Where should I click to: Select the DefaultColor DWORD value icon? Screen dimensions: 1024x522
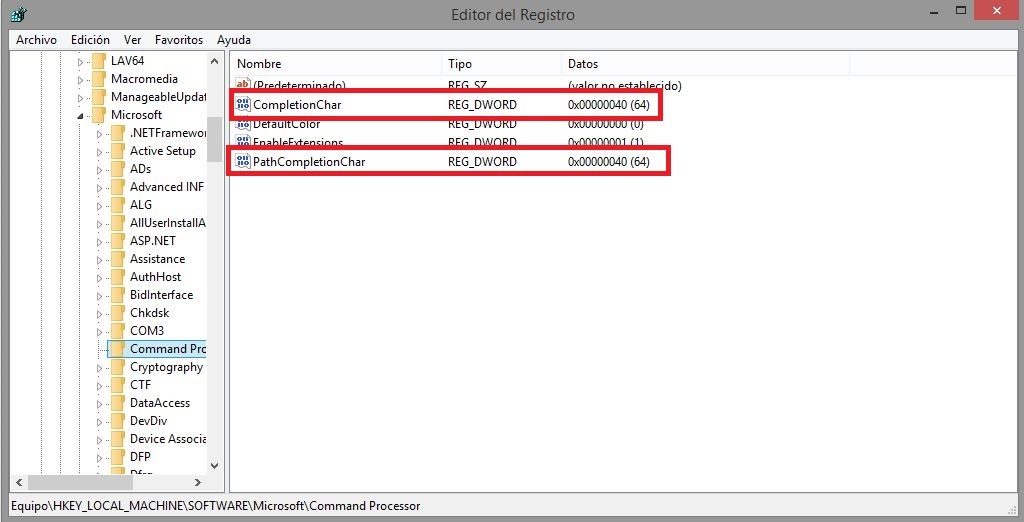pos(244,123)
